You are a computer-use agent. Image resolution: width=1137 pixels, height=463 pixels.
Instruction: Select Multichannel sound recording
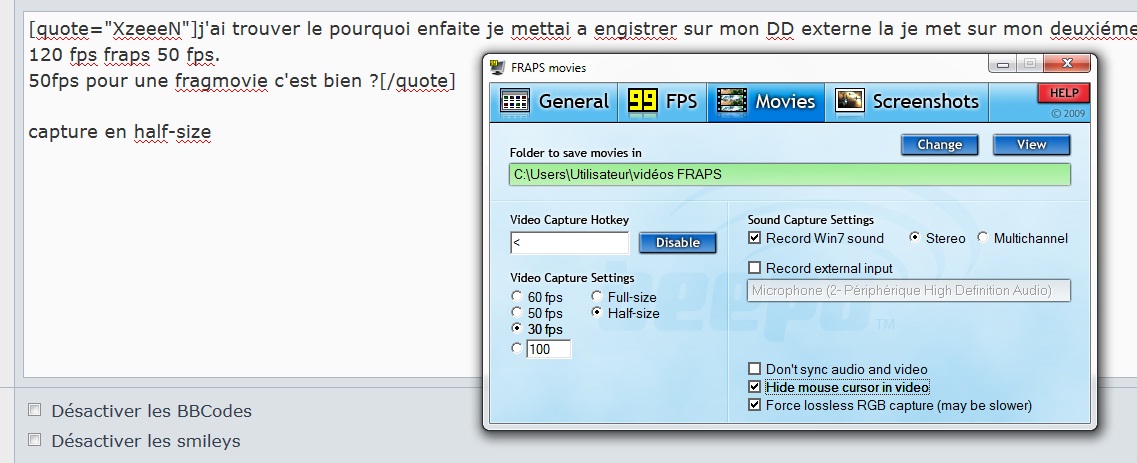click(983, 238)
